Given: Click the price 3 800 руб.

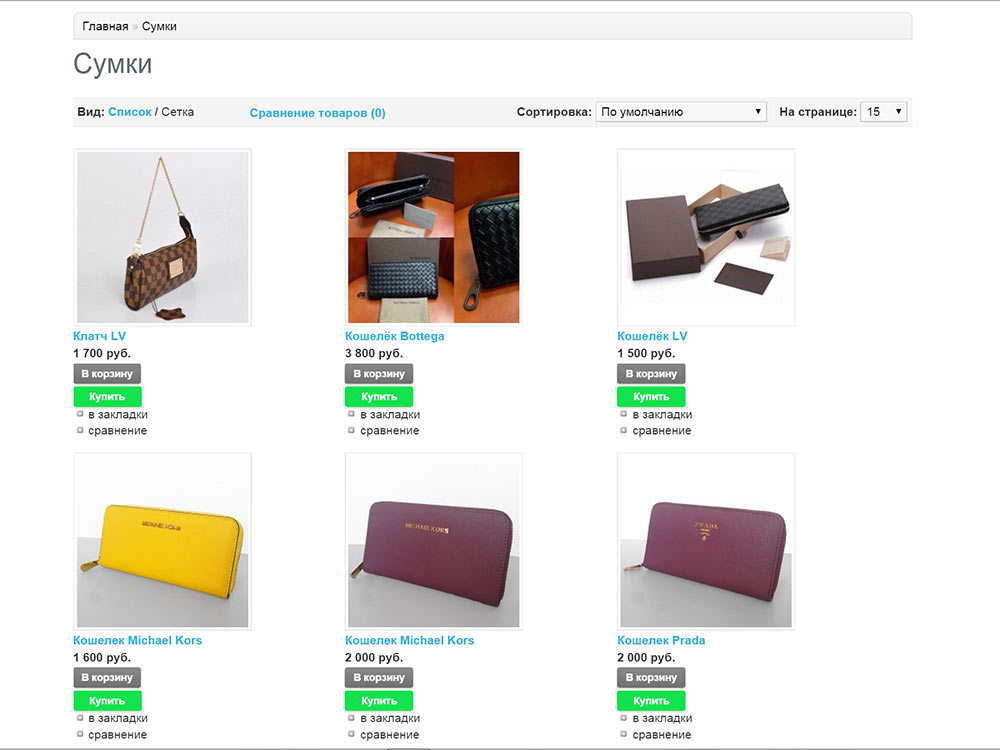Looking at the screenshot, I should (374, 353).
